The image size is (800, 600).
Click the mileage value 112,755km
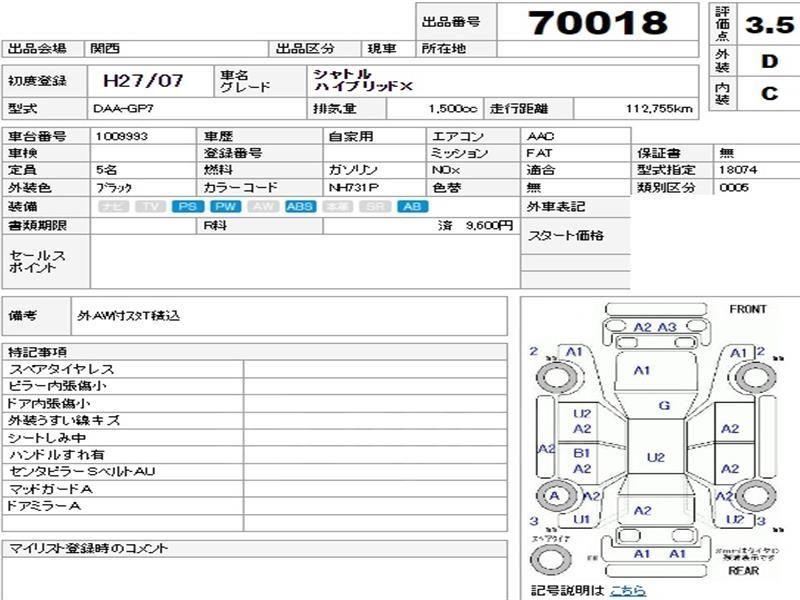click(659, 109)
